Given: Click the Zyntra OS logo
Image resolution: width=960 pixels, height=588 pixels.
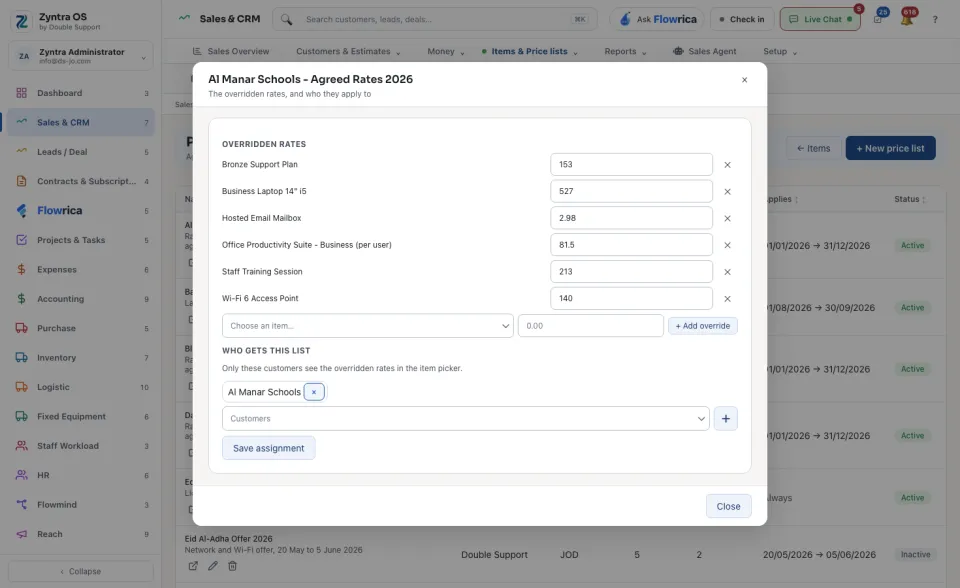Looking at the screenshot, I should [21, 21].
